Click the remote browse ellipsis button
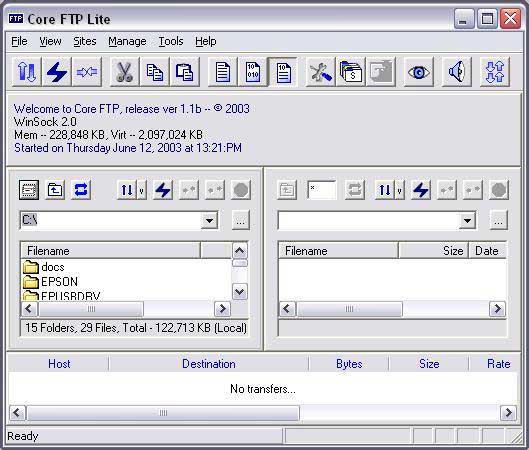529x450 pixels. [x=498, y=221]
